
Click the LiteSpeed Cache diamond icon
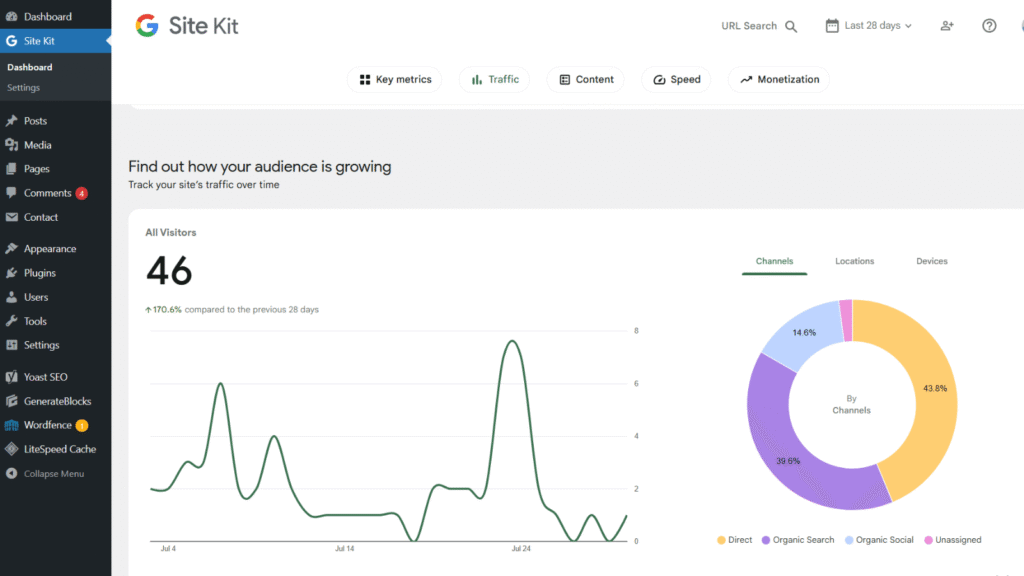point(11,449)
